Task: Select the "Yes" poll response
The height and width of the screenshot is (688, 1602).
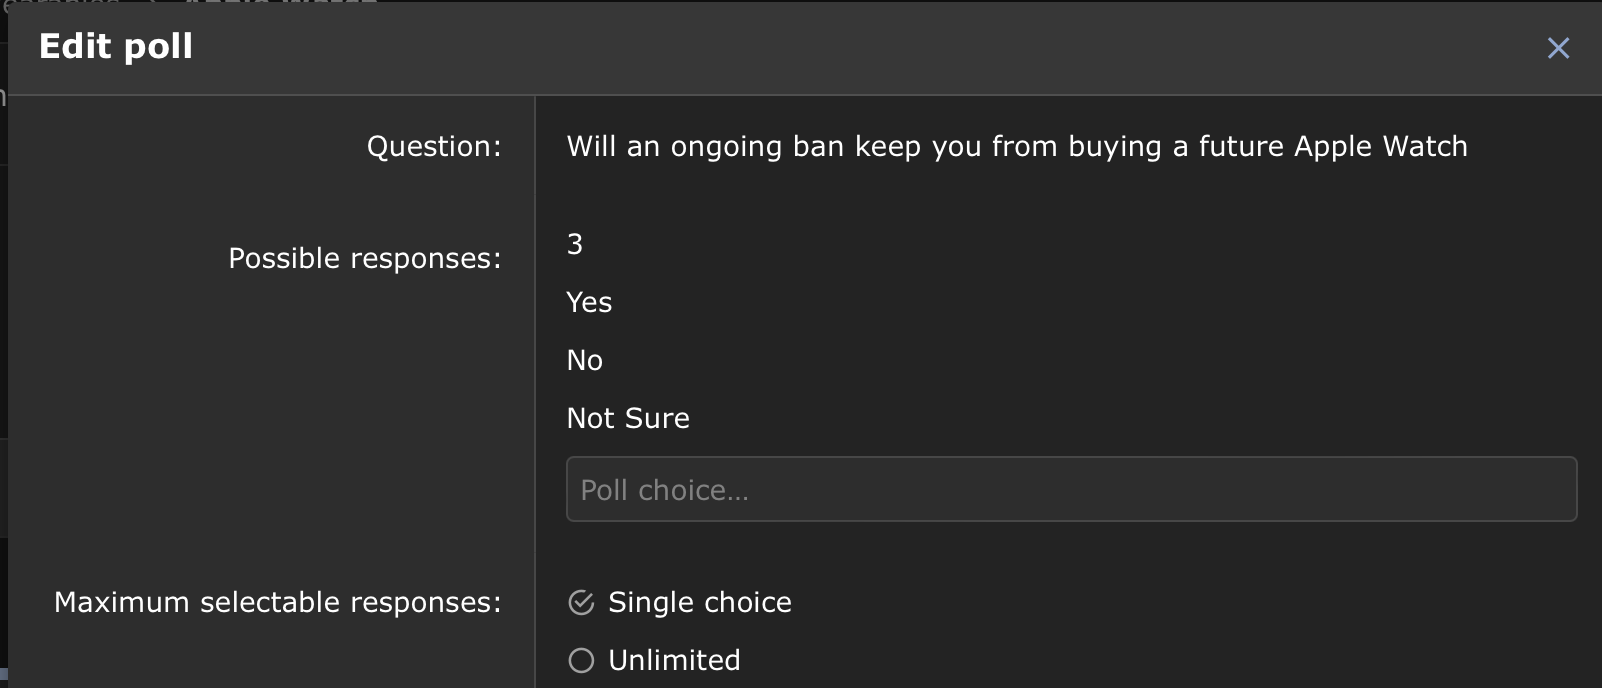Action: point(589,302)
